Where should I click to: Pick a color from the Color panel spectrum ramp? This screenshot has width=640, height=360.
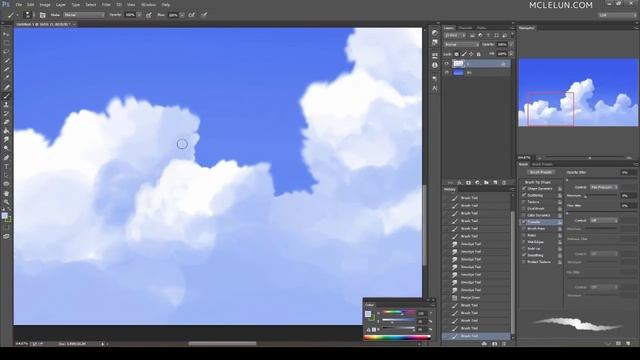click(x=397, y=338)
